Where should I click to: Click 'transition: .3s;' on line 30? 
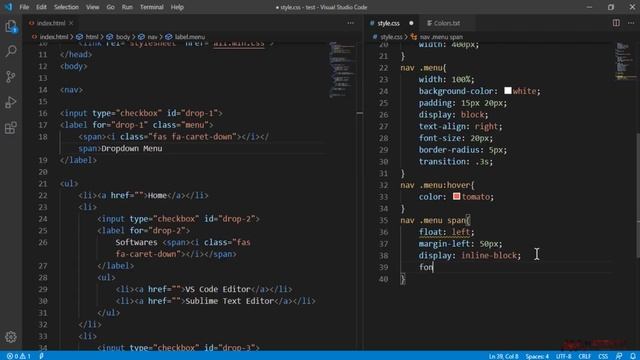456,162
